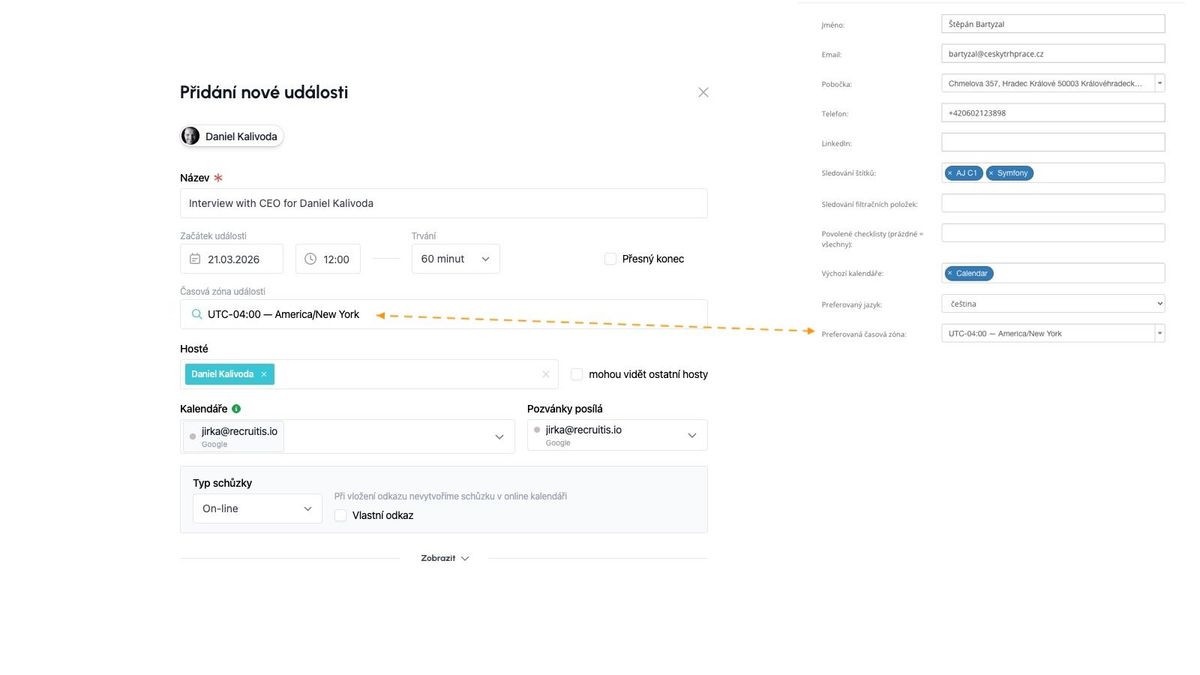
Task: Enable the Přesný konec checkbox
Action: 610,259
